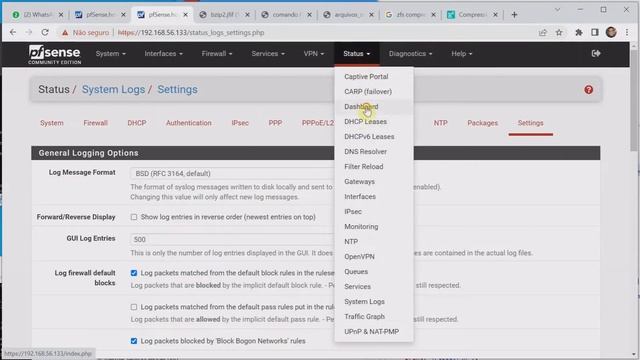
Task: Enable reverse order log entries checkbox
Action: [x=134, y=217]
